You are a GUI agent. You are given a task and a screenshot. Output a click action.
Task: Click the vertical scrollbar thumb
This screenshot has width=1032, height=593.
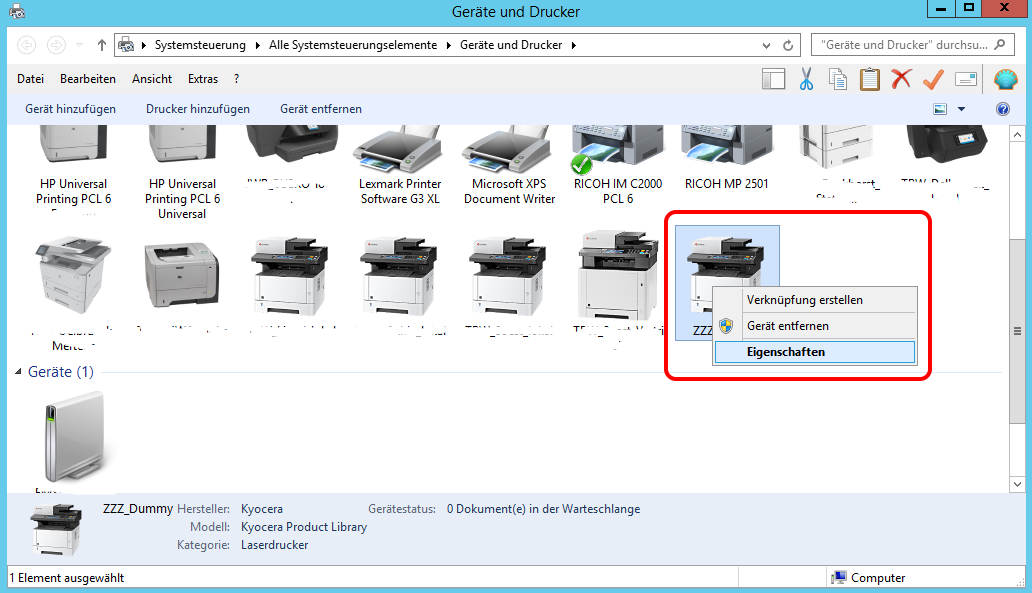1017,331
